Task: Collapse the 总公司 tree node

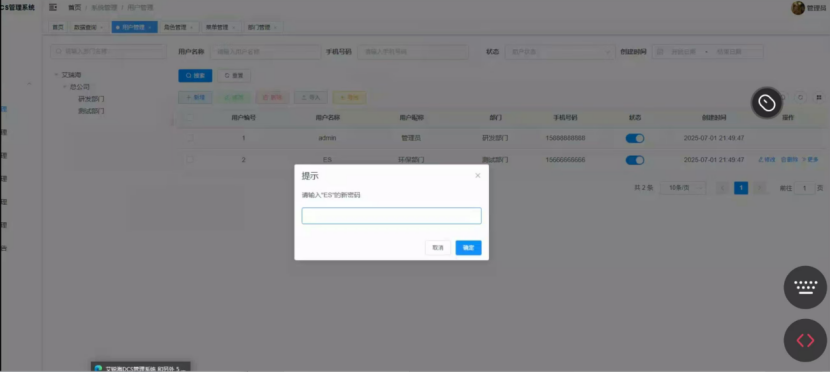Action: coord(65,86)
